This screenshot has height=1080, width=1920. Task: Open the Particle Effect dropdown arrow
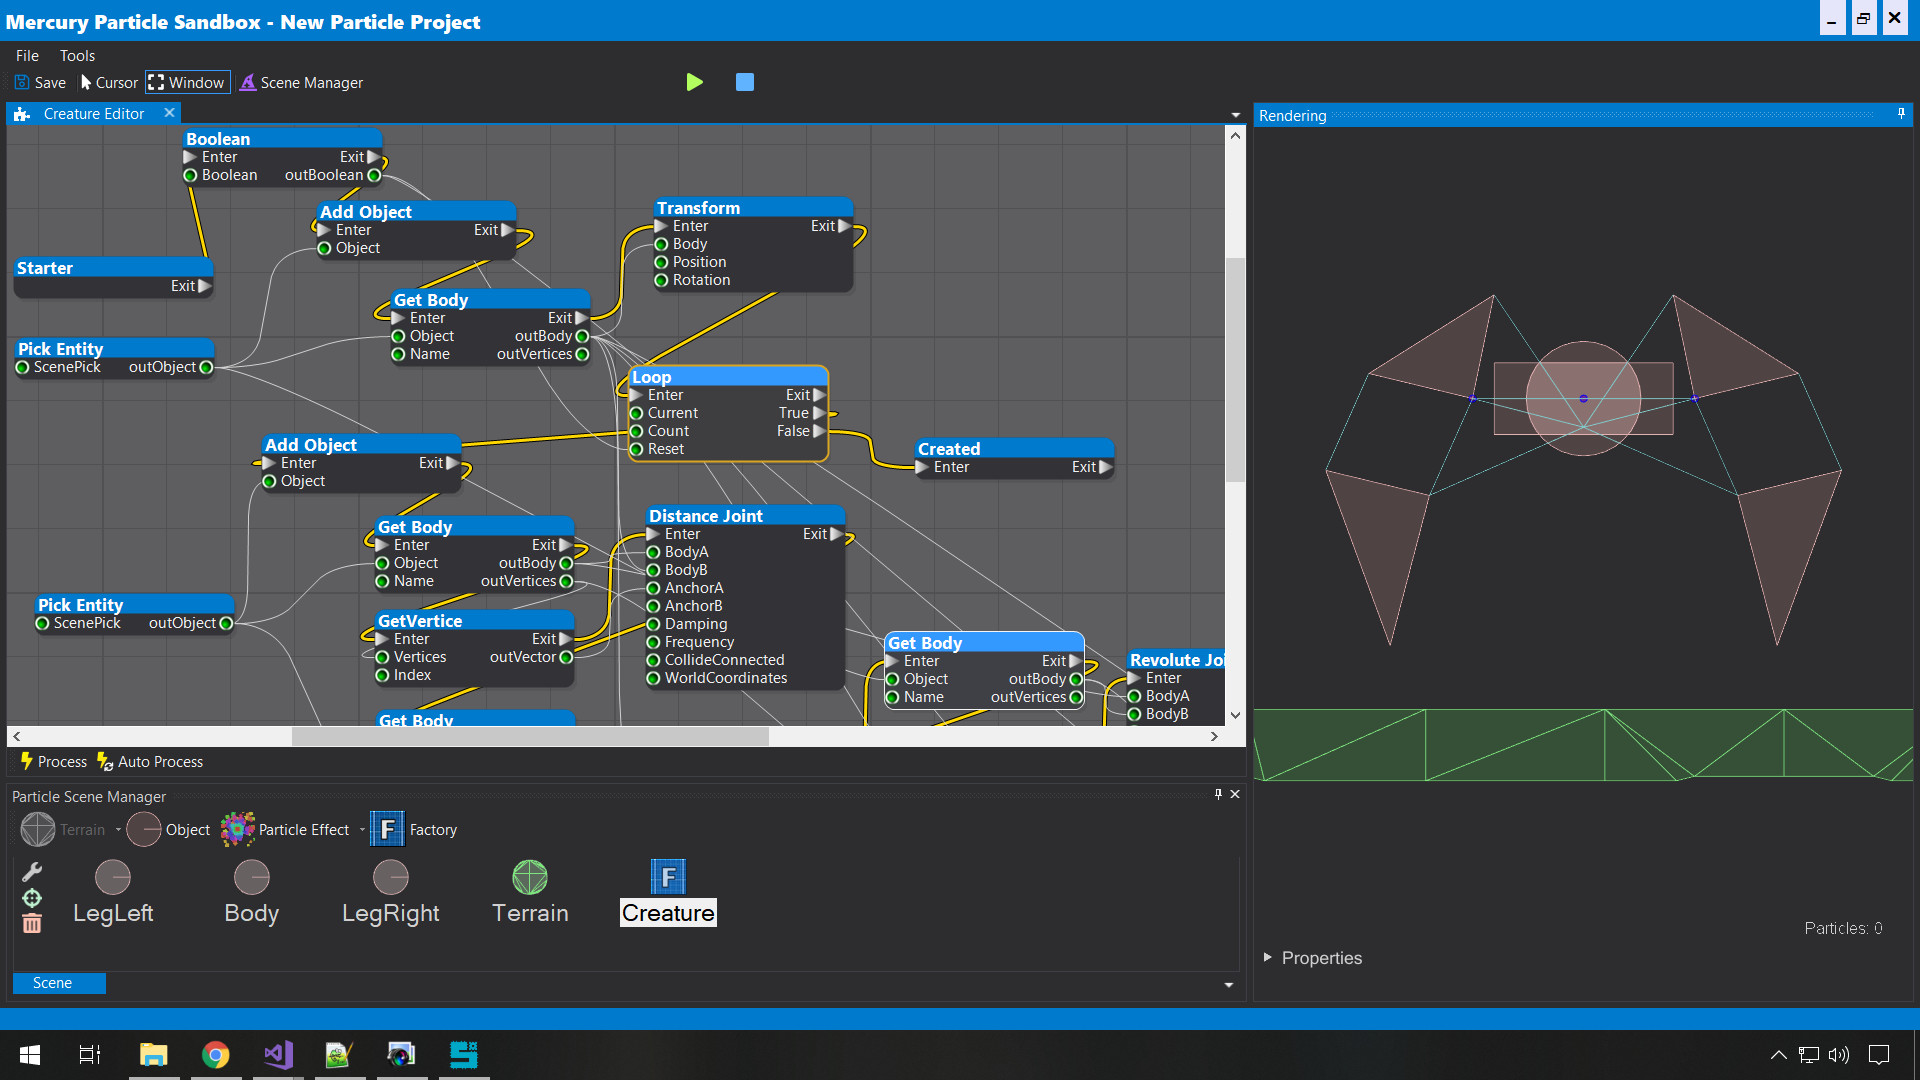(x=362, y=829)
